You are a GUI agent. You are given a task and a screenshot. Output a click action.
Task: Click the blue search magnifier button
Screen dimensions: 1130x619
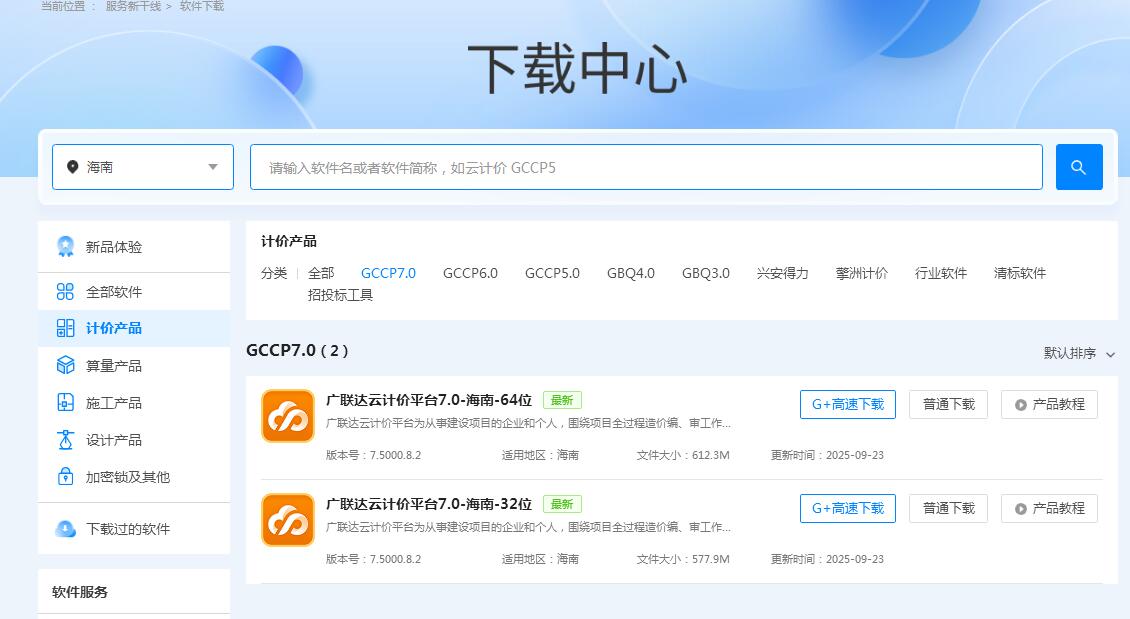[1079, 167]
